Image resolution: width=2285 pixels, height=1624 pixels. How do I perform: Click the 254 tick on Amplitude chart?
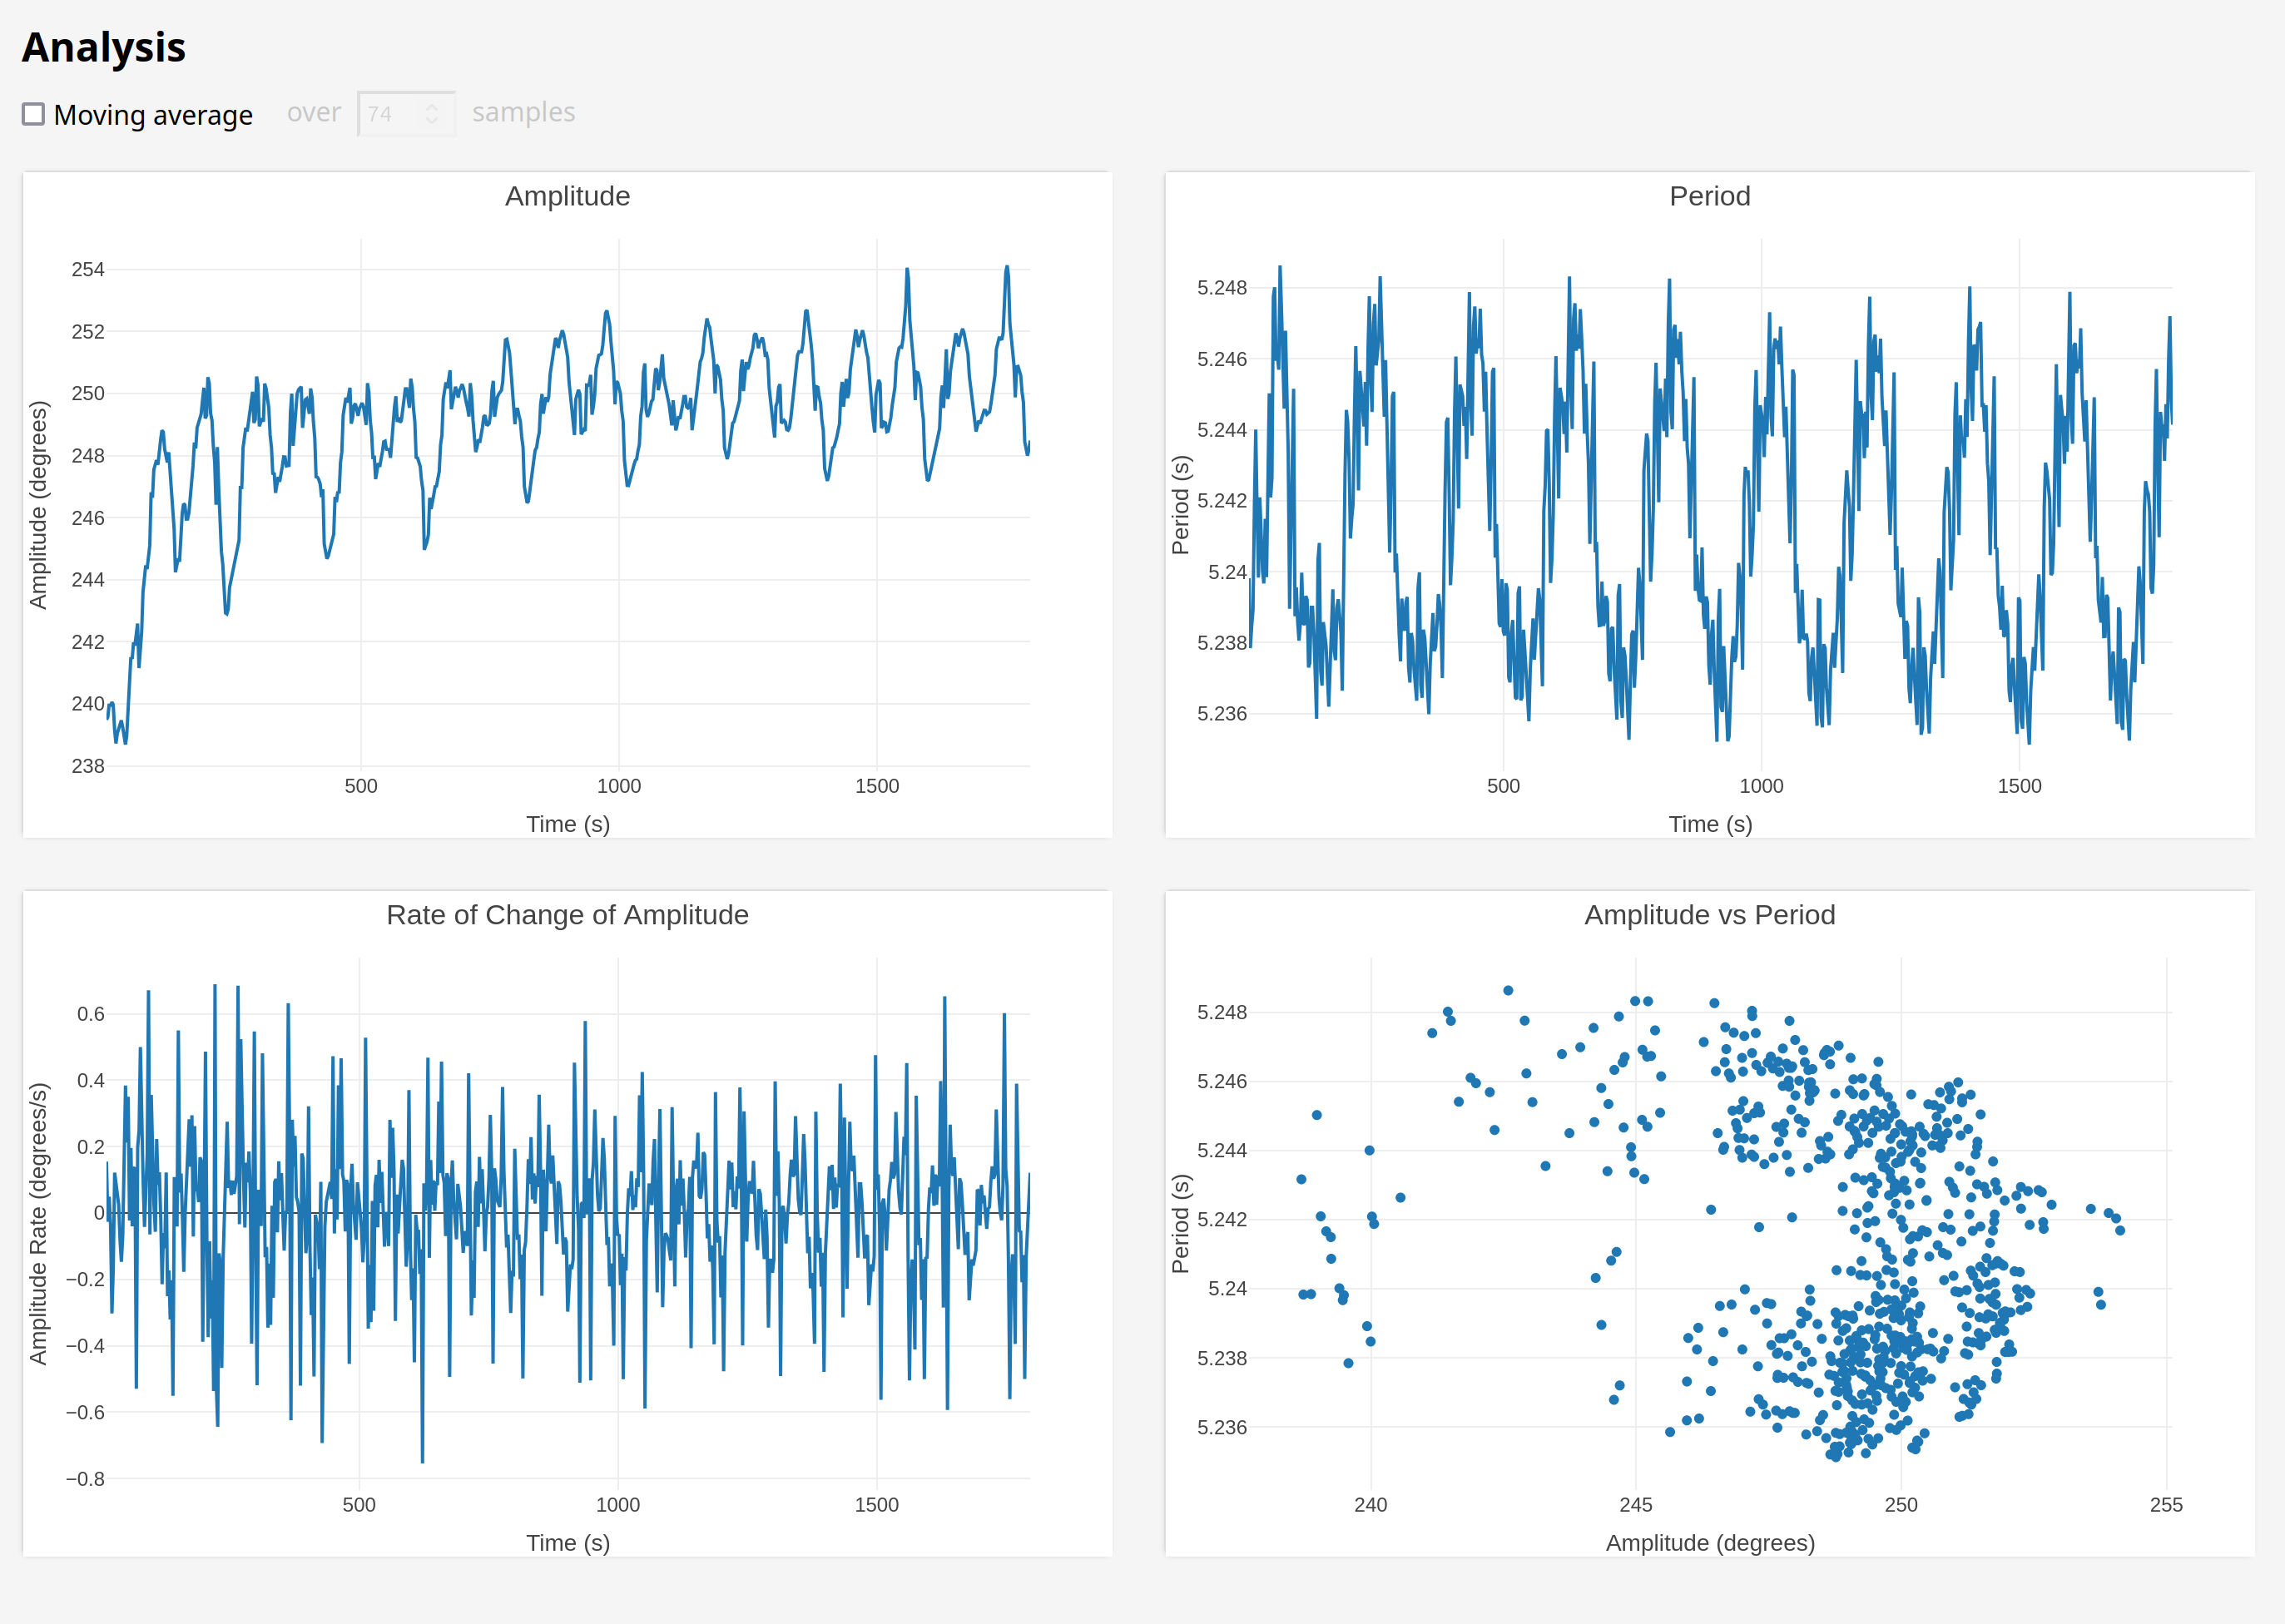pyautogui.click(x=88, y=269)
